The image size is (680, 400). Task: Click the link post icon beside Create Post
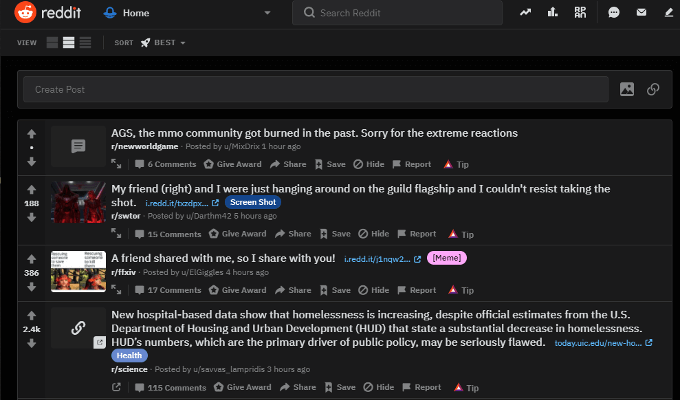click(x=653, y=89)
